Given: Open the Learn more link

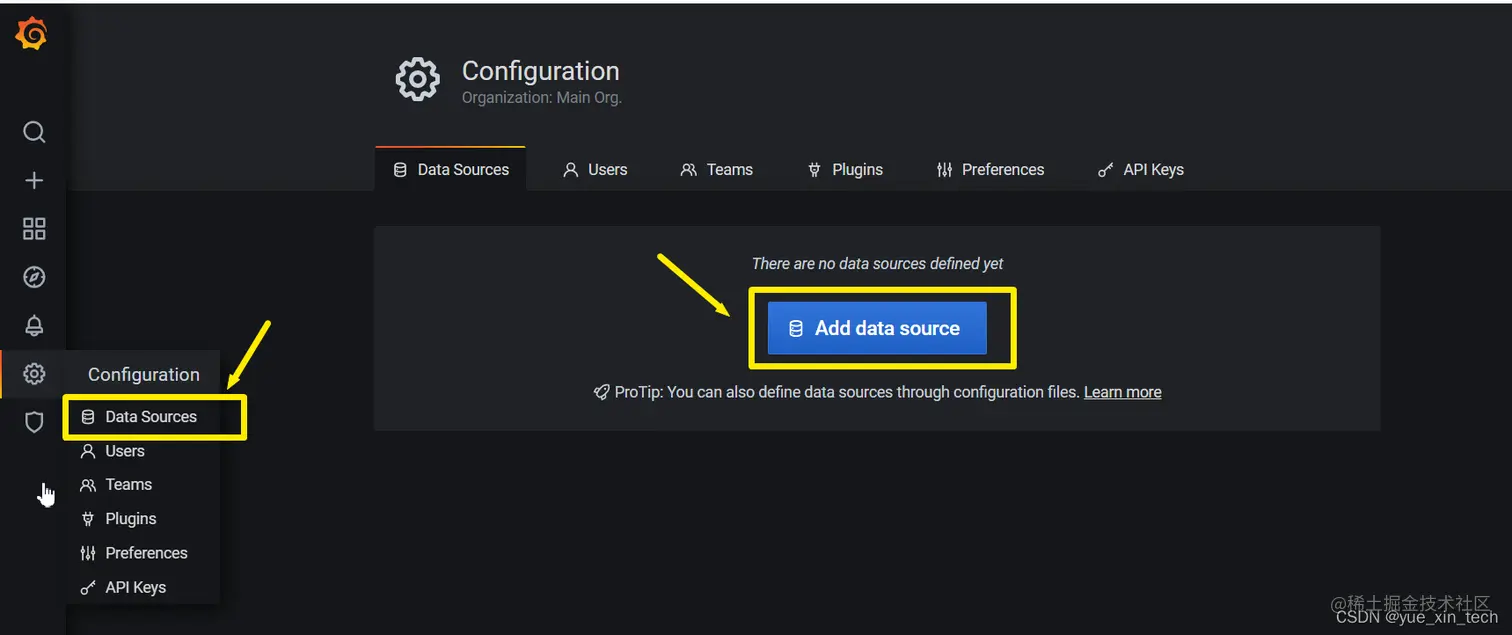Looking at the screenshot, I should click(x=1122, y=391).
